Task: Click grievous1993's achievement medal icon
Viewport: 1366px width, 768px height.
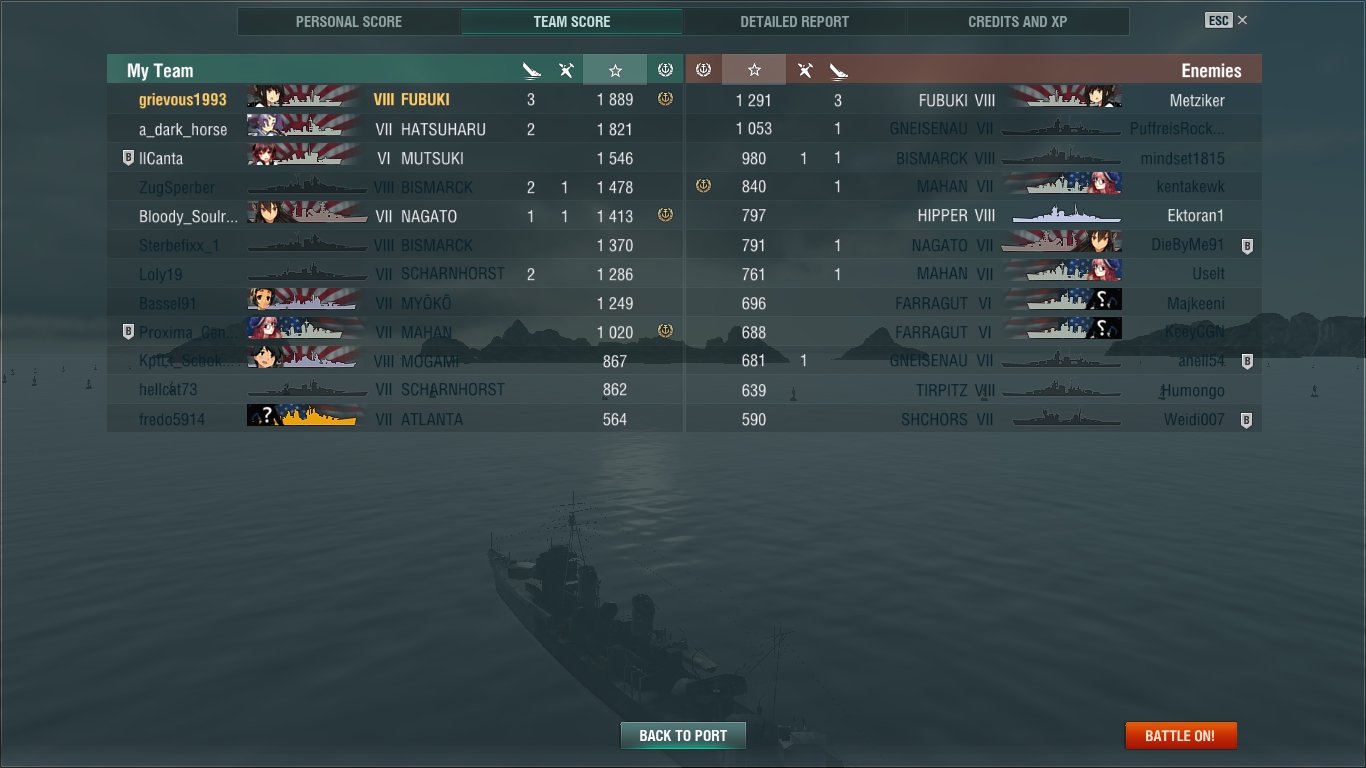Action: click(x=665, y=99)
